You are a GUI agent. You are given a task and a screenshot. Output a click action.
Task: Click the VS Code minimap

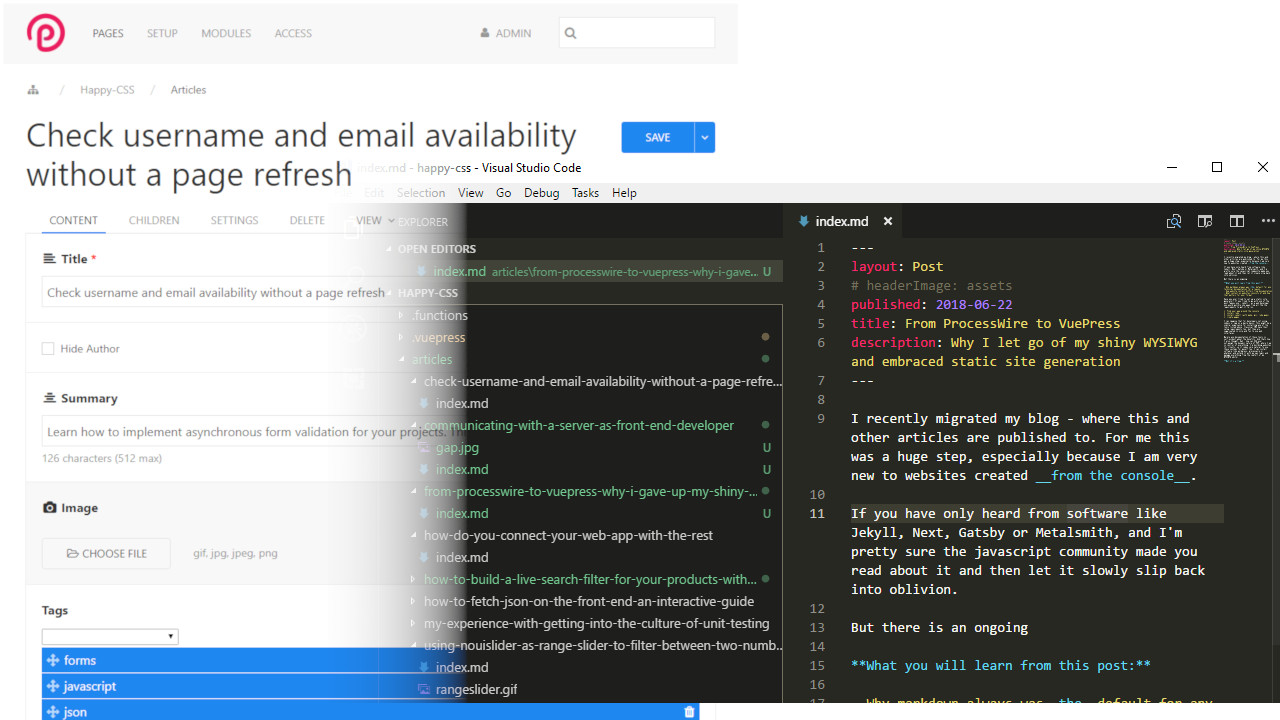1249,300
